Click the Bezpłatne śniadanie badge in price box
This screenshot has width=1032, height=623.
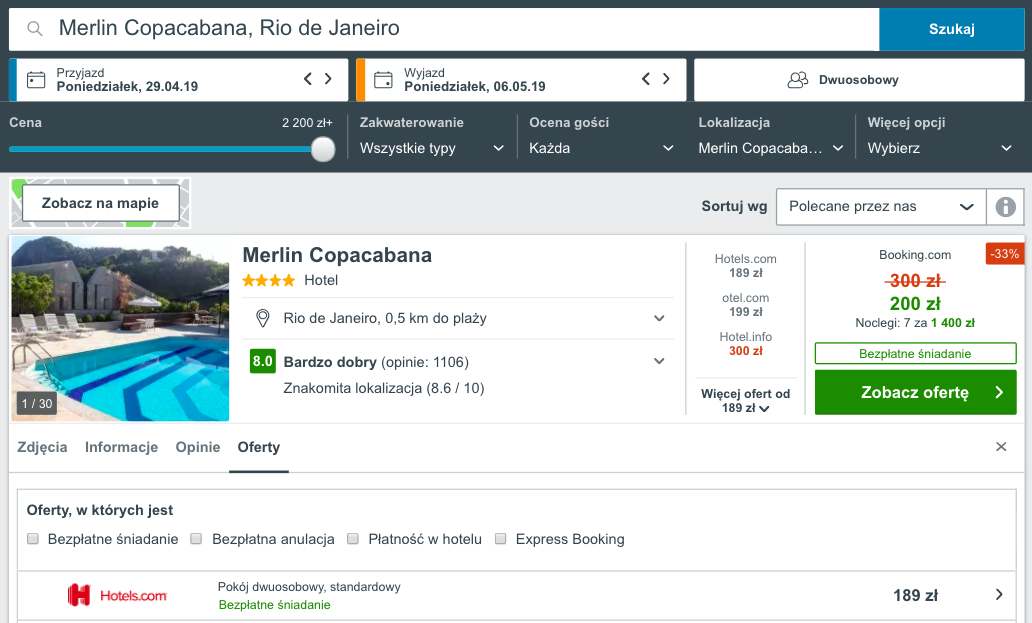tap(916, 353)
